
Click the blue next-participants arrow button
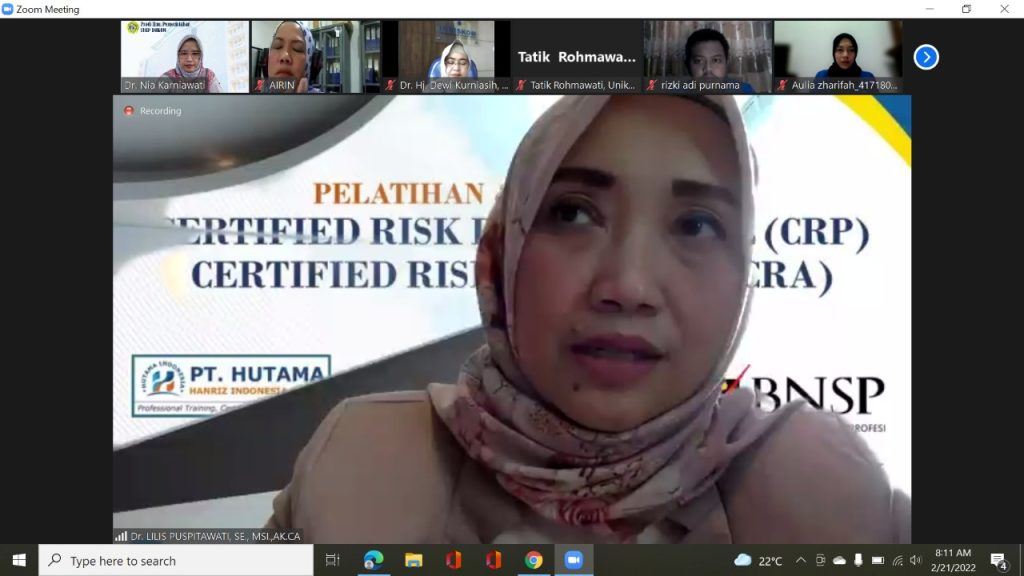(925, 57)
